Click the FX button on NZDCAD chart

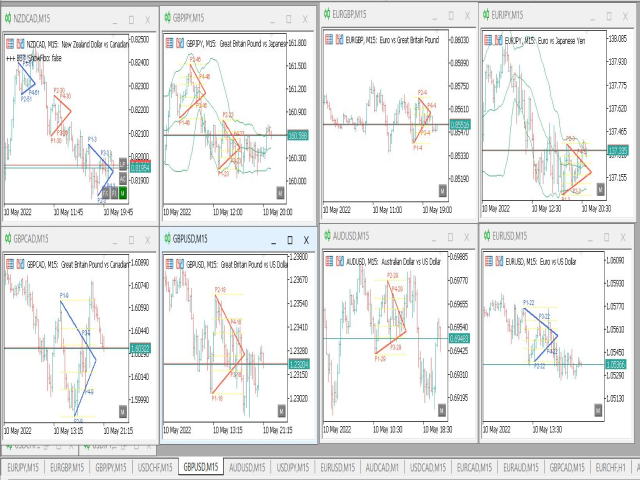pyautogui.click(x=105, y=193)
